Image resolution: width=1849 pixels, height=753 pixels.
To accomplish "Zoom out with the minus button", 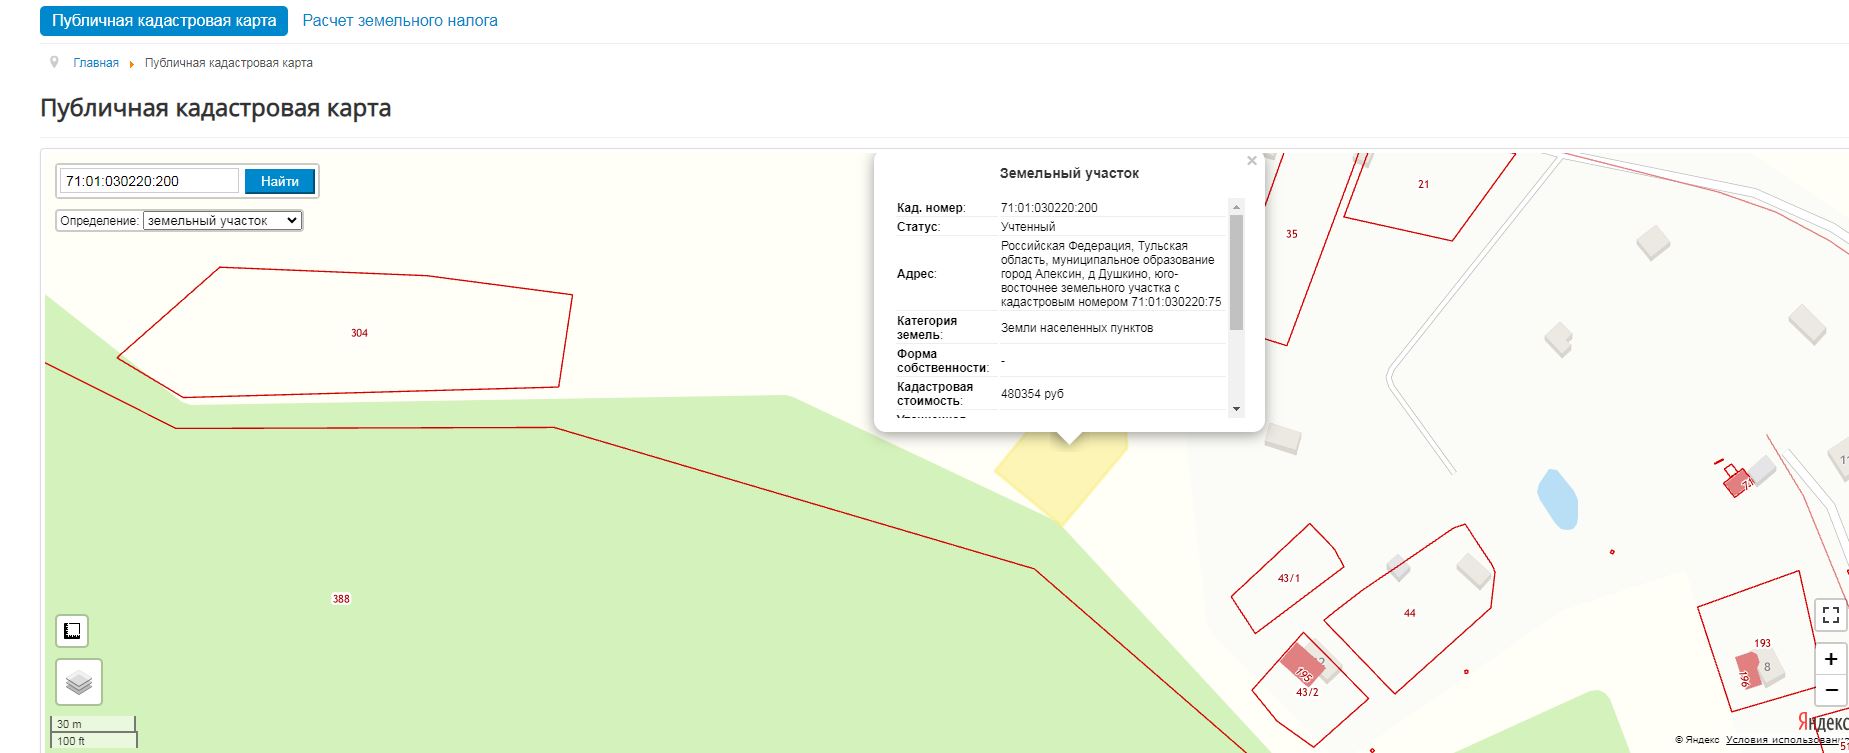I will pos(1830,690).
